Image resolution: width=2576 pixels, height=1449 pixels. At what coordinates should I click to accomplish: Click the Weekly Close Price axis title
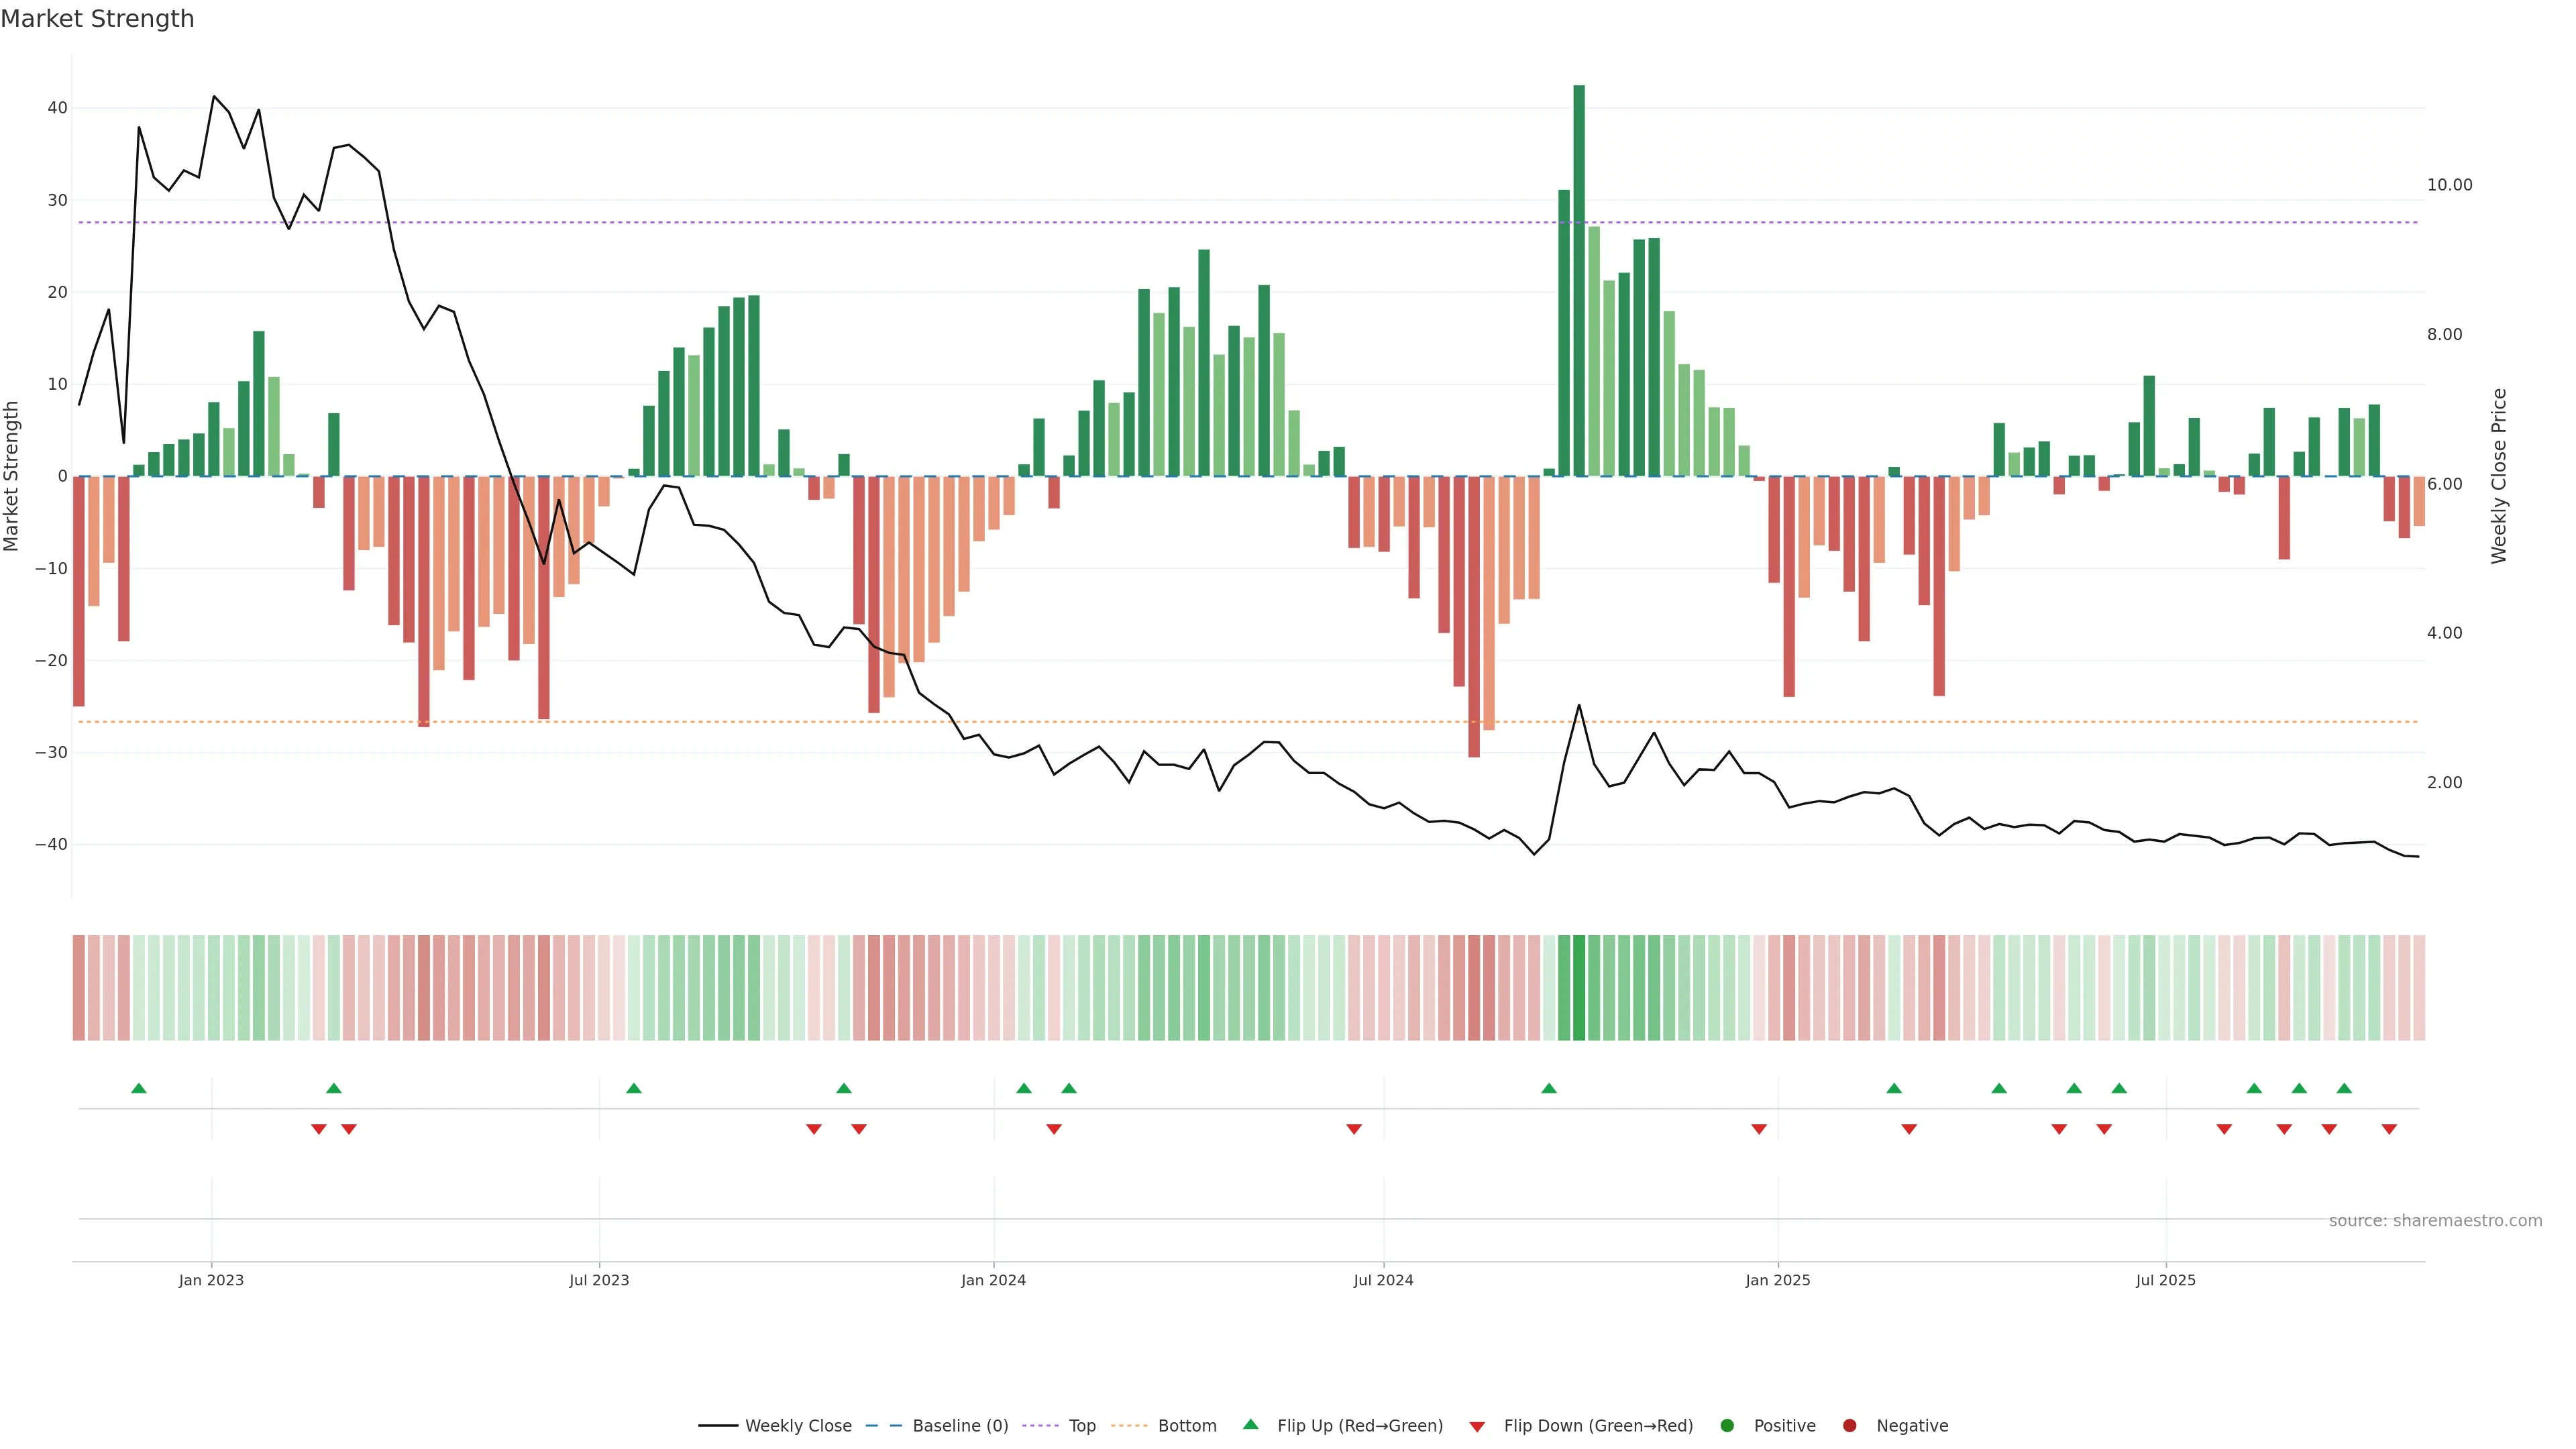pos(2499,476)
